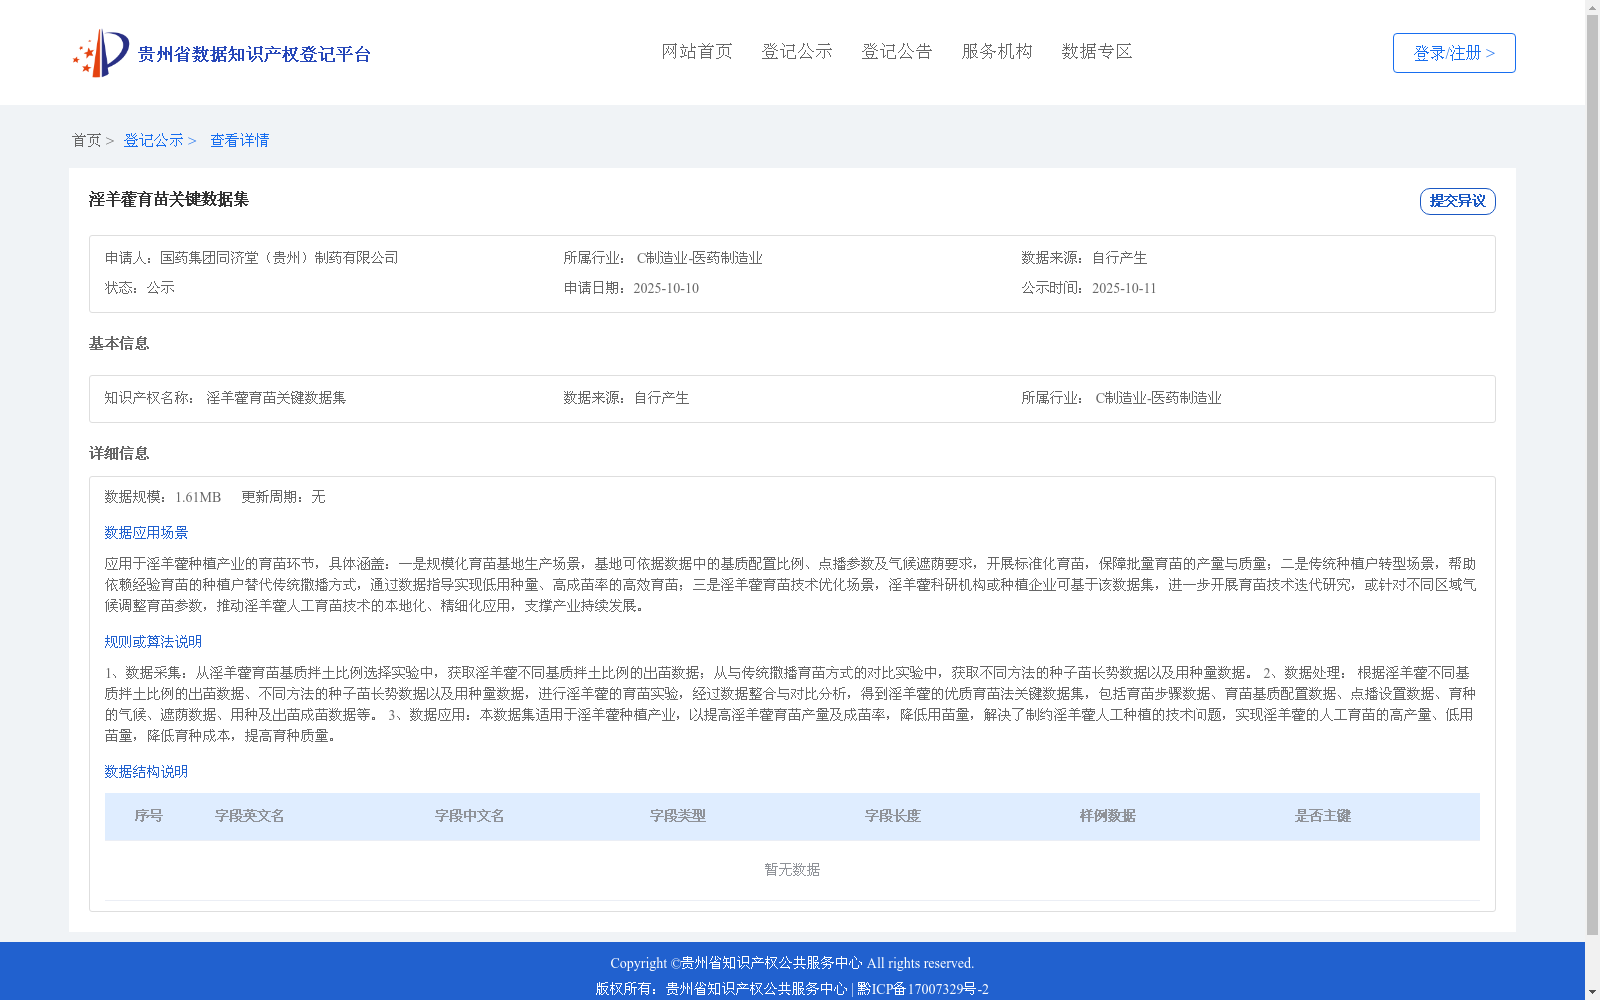Click the 序号 column header
Screen dimensions: 1600x1000
[x=149, y=816]
